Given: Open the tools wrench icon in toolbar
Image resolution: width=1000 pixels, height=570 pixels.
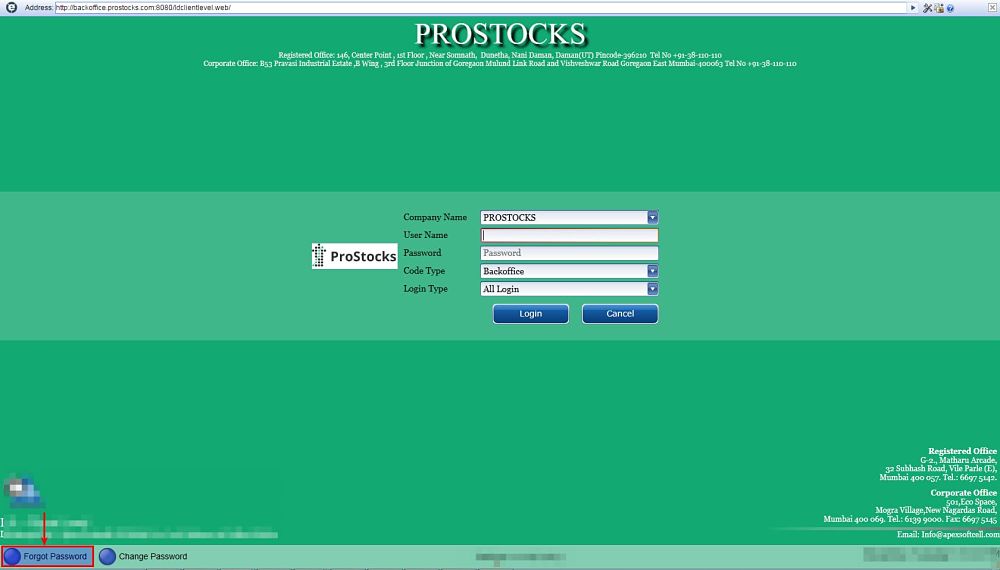Looking at the screenshot, I should coord(927,8).
